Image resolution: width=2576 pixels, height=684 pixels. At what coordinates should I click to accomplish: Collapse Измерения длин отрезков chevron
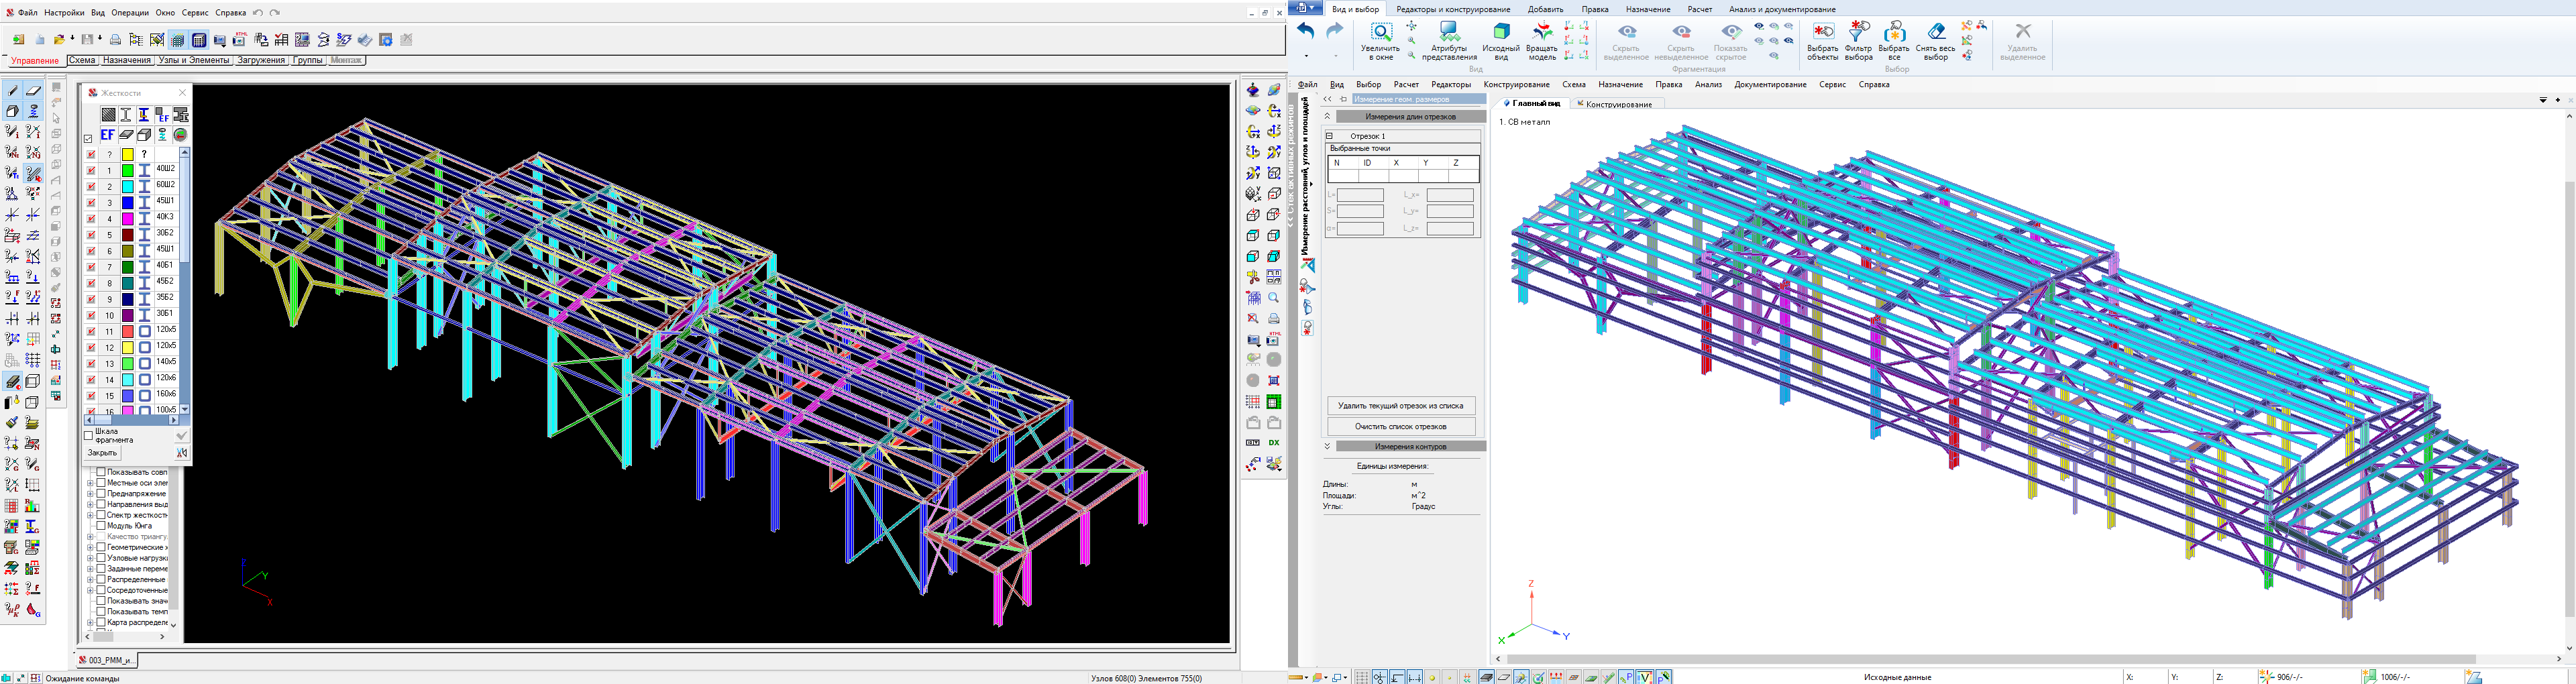[1327, 116]
